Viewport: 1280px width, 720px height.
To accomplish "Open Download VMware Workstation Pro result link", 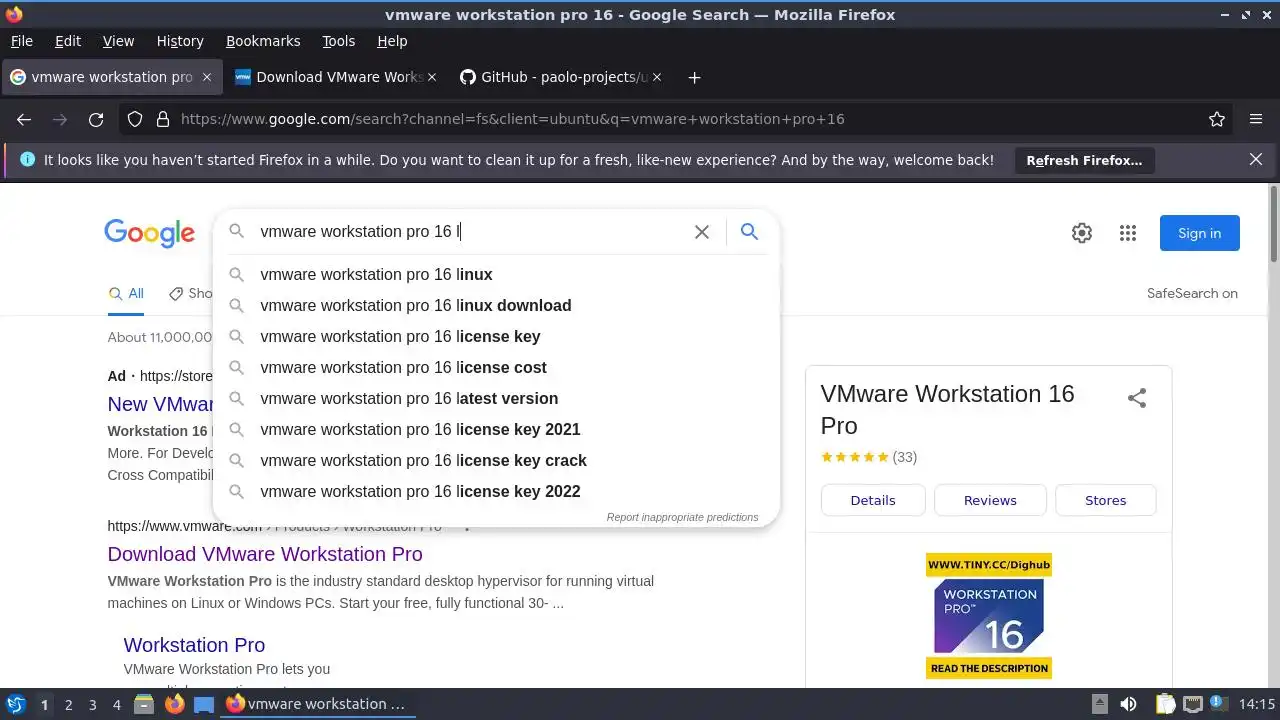I will tap(265, 554).
